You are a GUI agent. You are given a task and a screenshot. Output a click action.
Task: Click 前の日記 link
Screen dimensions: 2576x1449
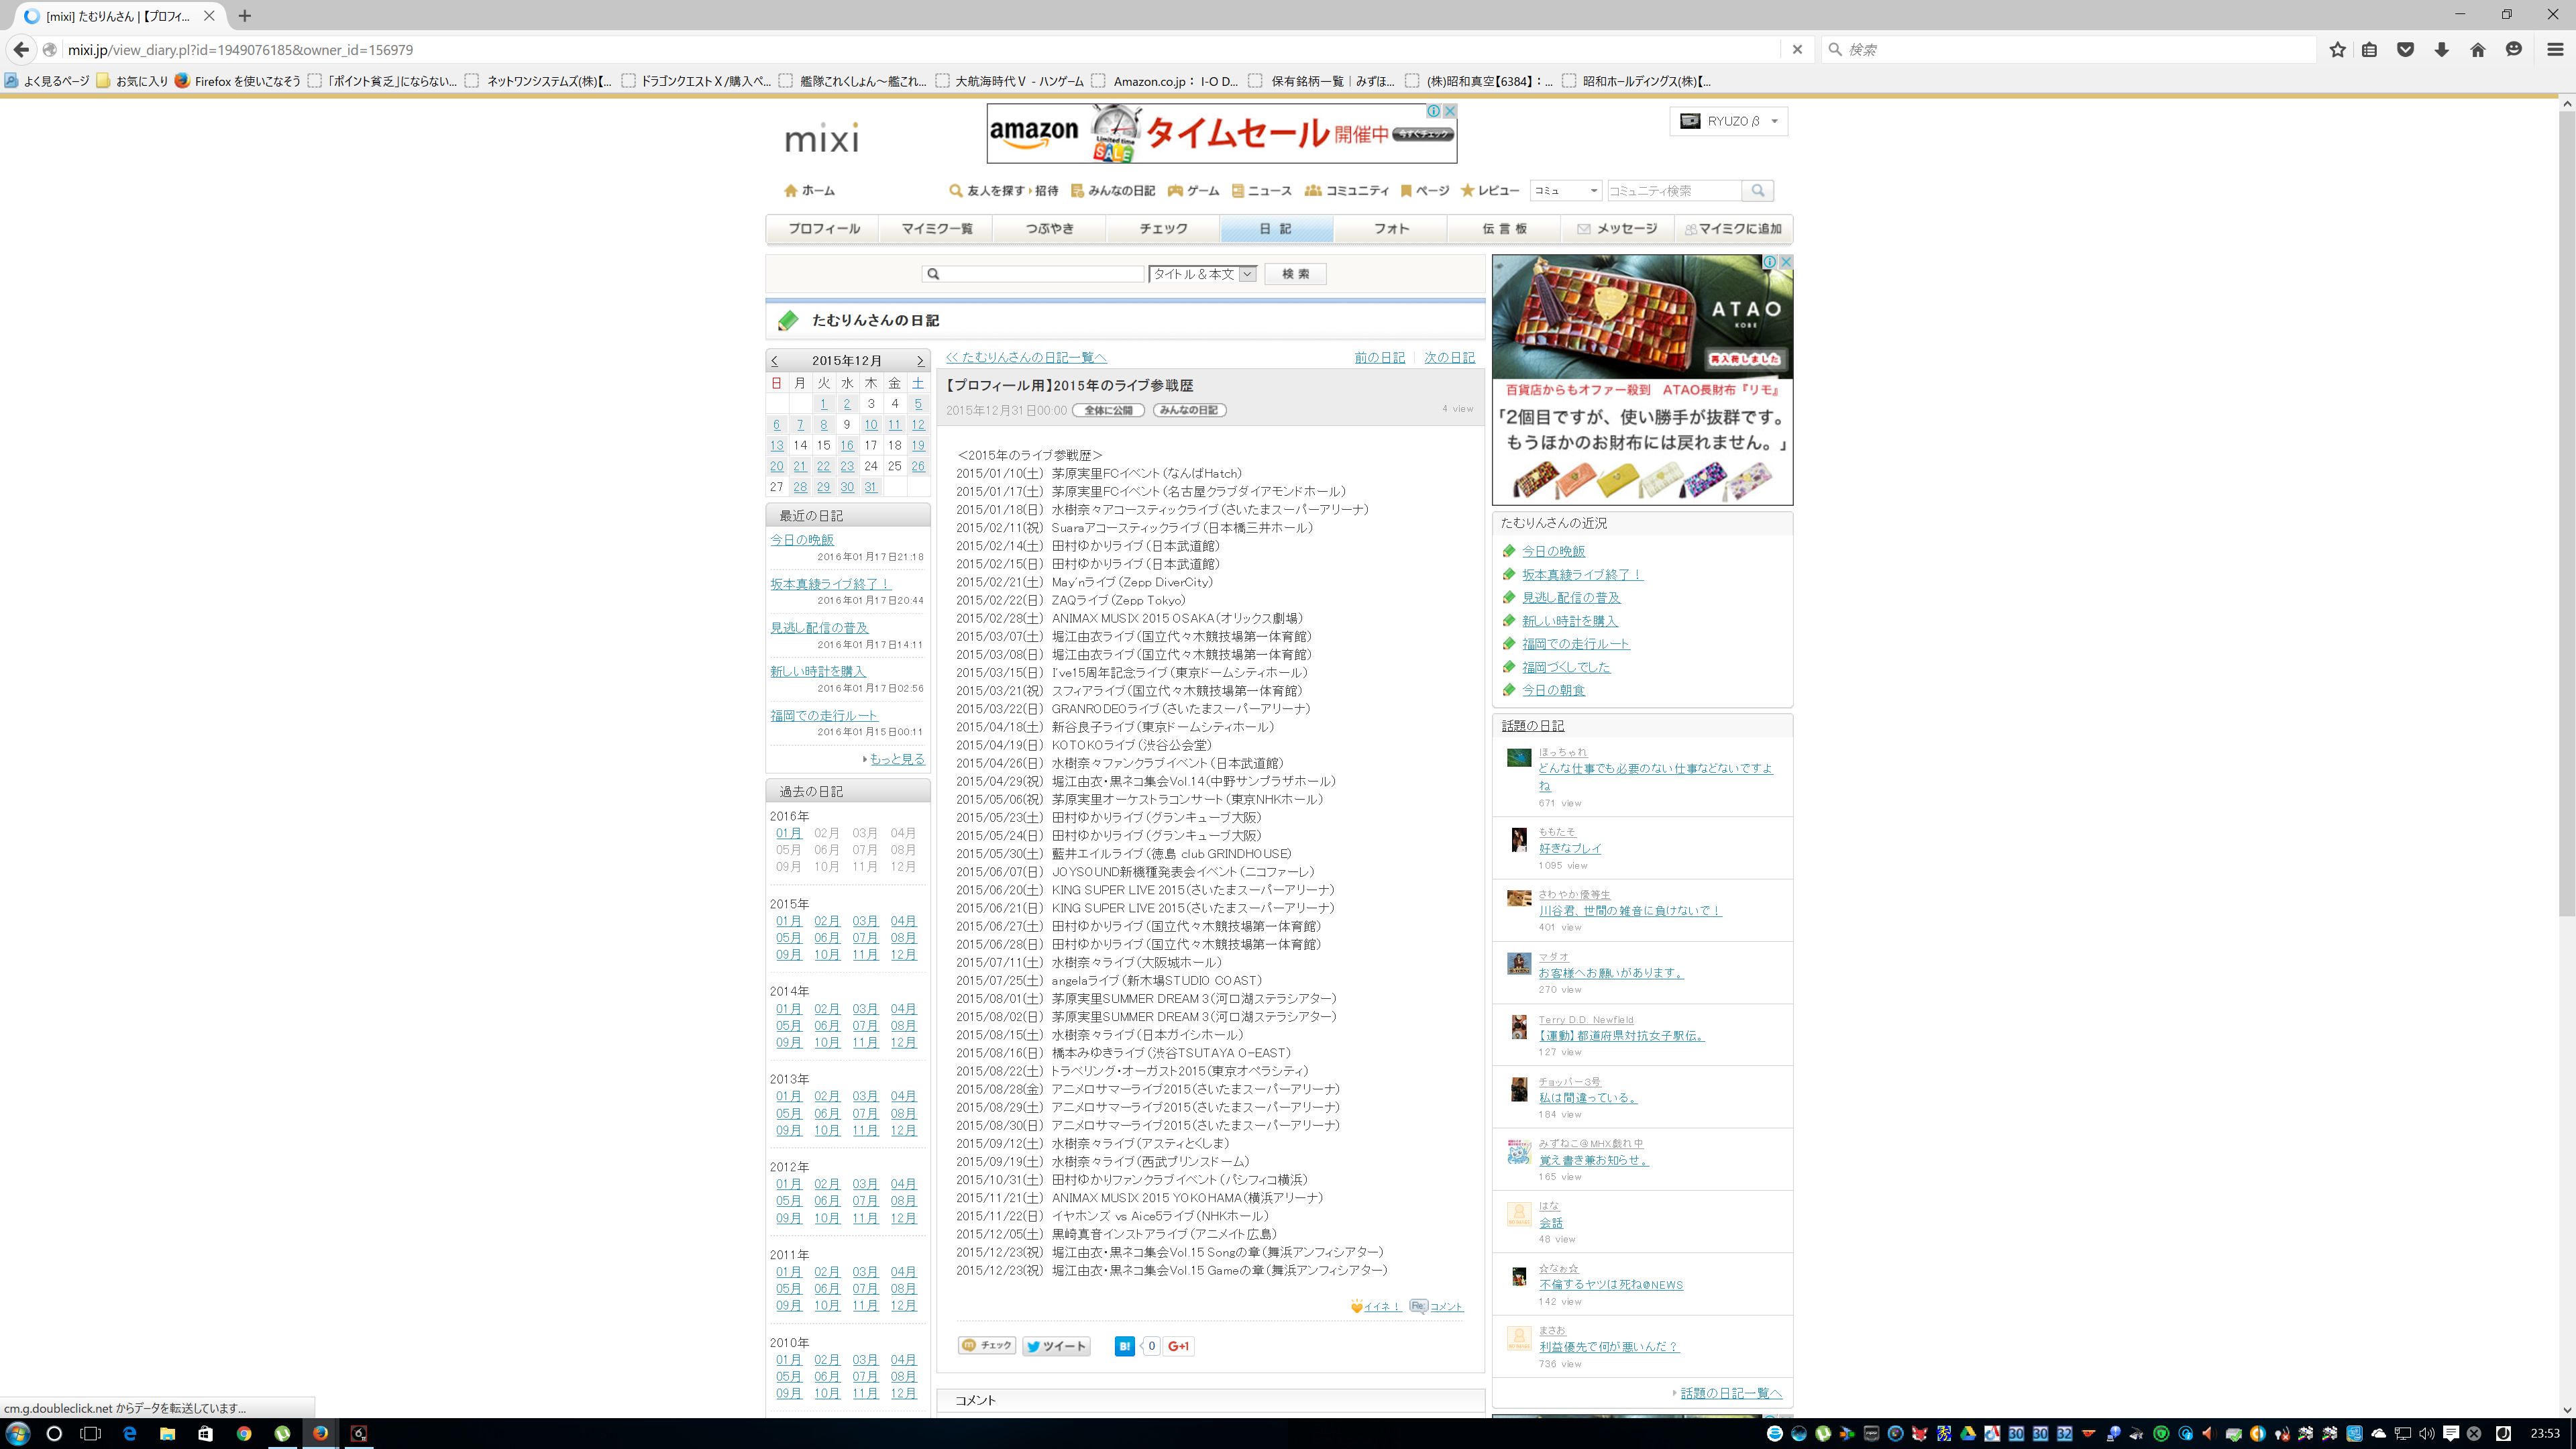click(1379, 357)
